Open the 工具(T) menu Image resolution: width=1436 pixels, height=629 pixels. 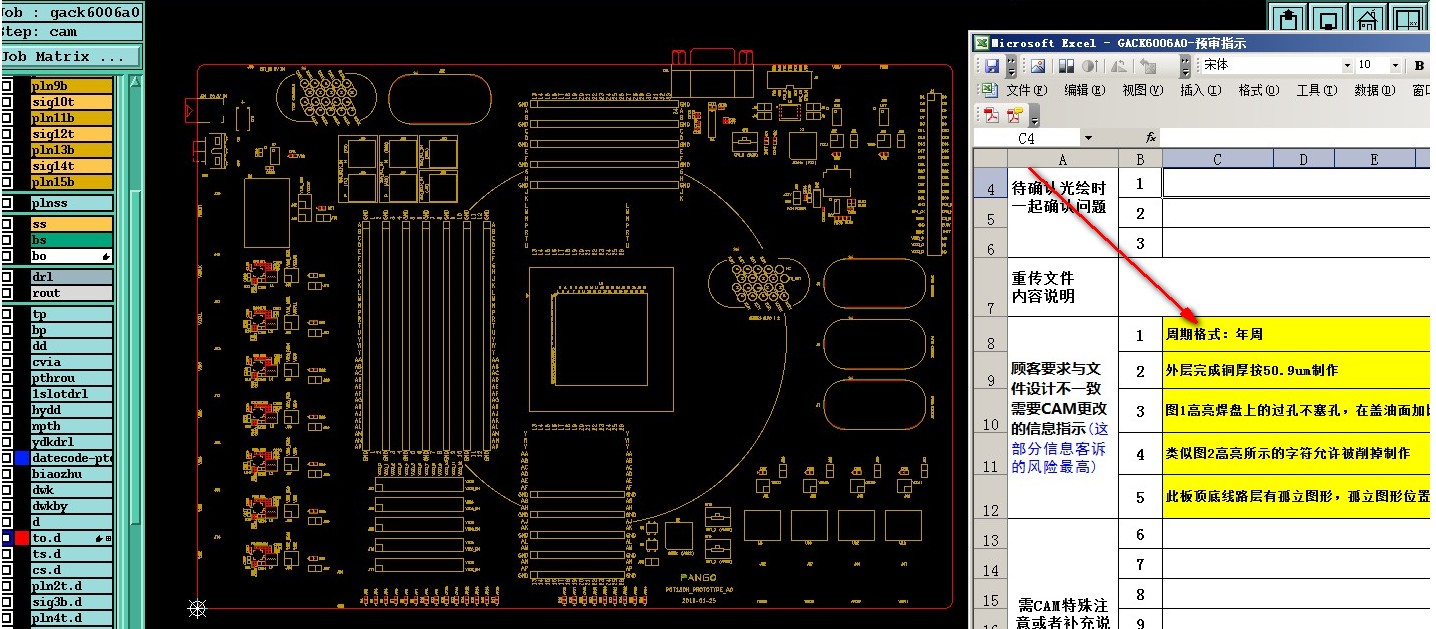1317,90
